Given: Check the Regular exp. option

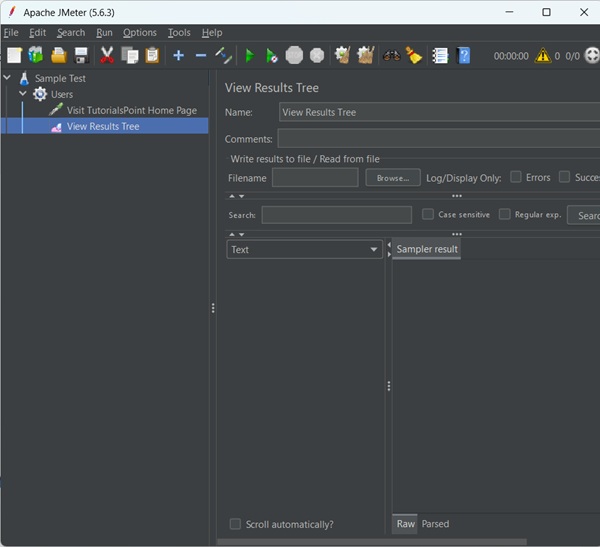Looking at the screenshot, I should [505, 214].
